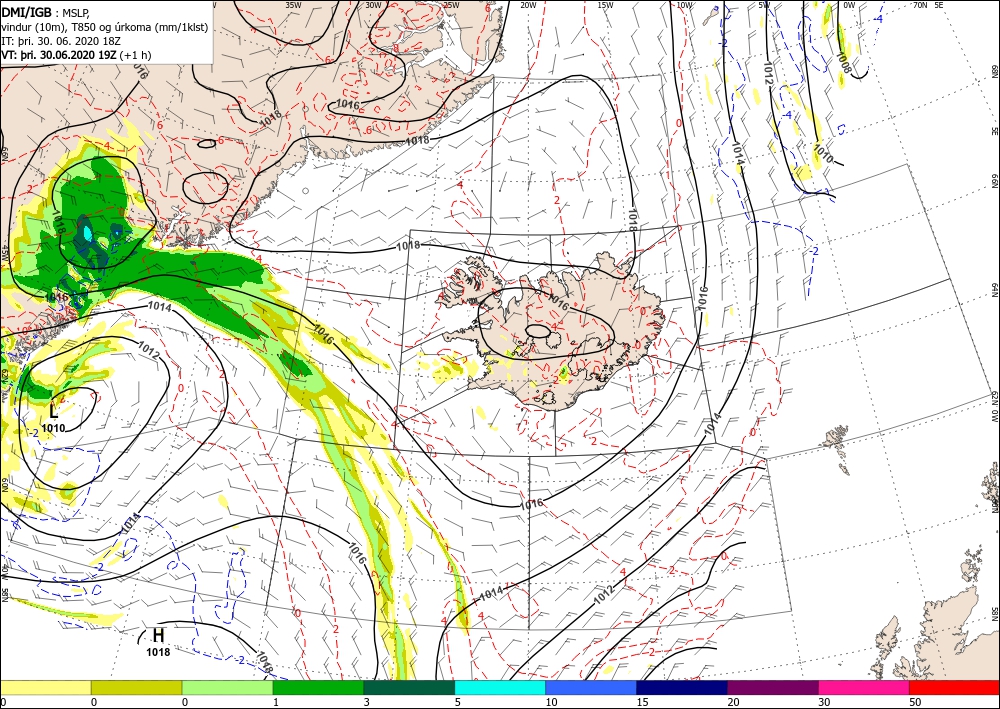1000x709 pixels.
Task: Click the '25W' longitude label
Action: point(451,5)
